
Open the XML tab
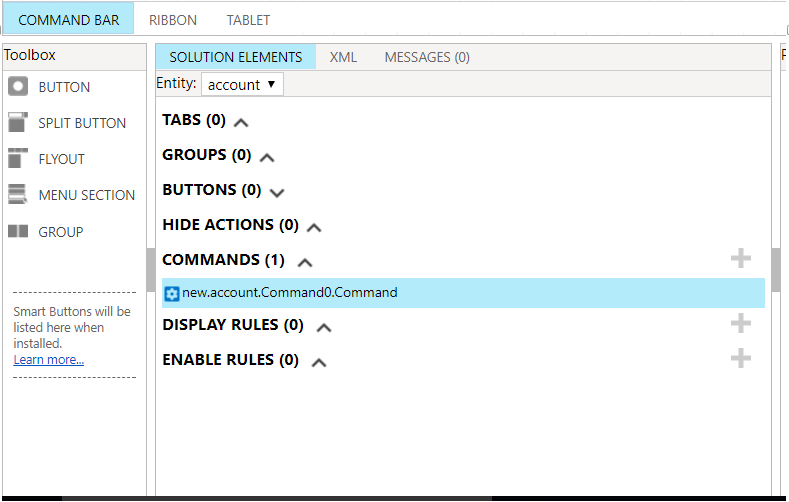point(343,57)
